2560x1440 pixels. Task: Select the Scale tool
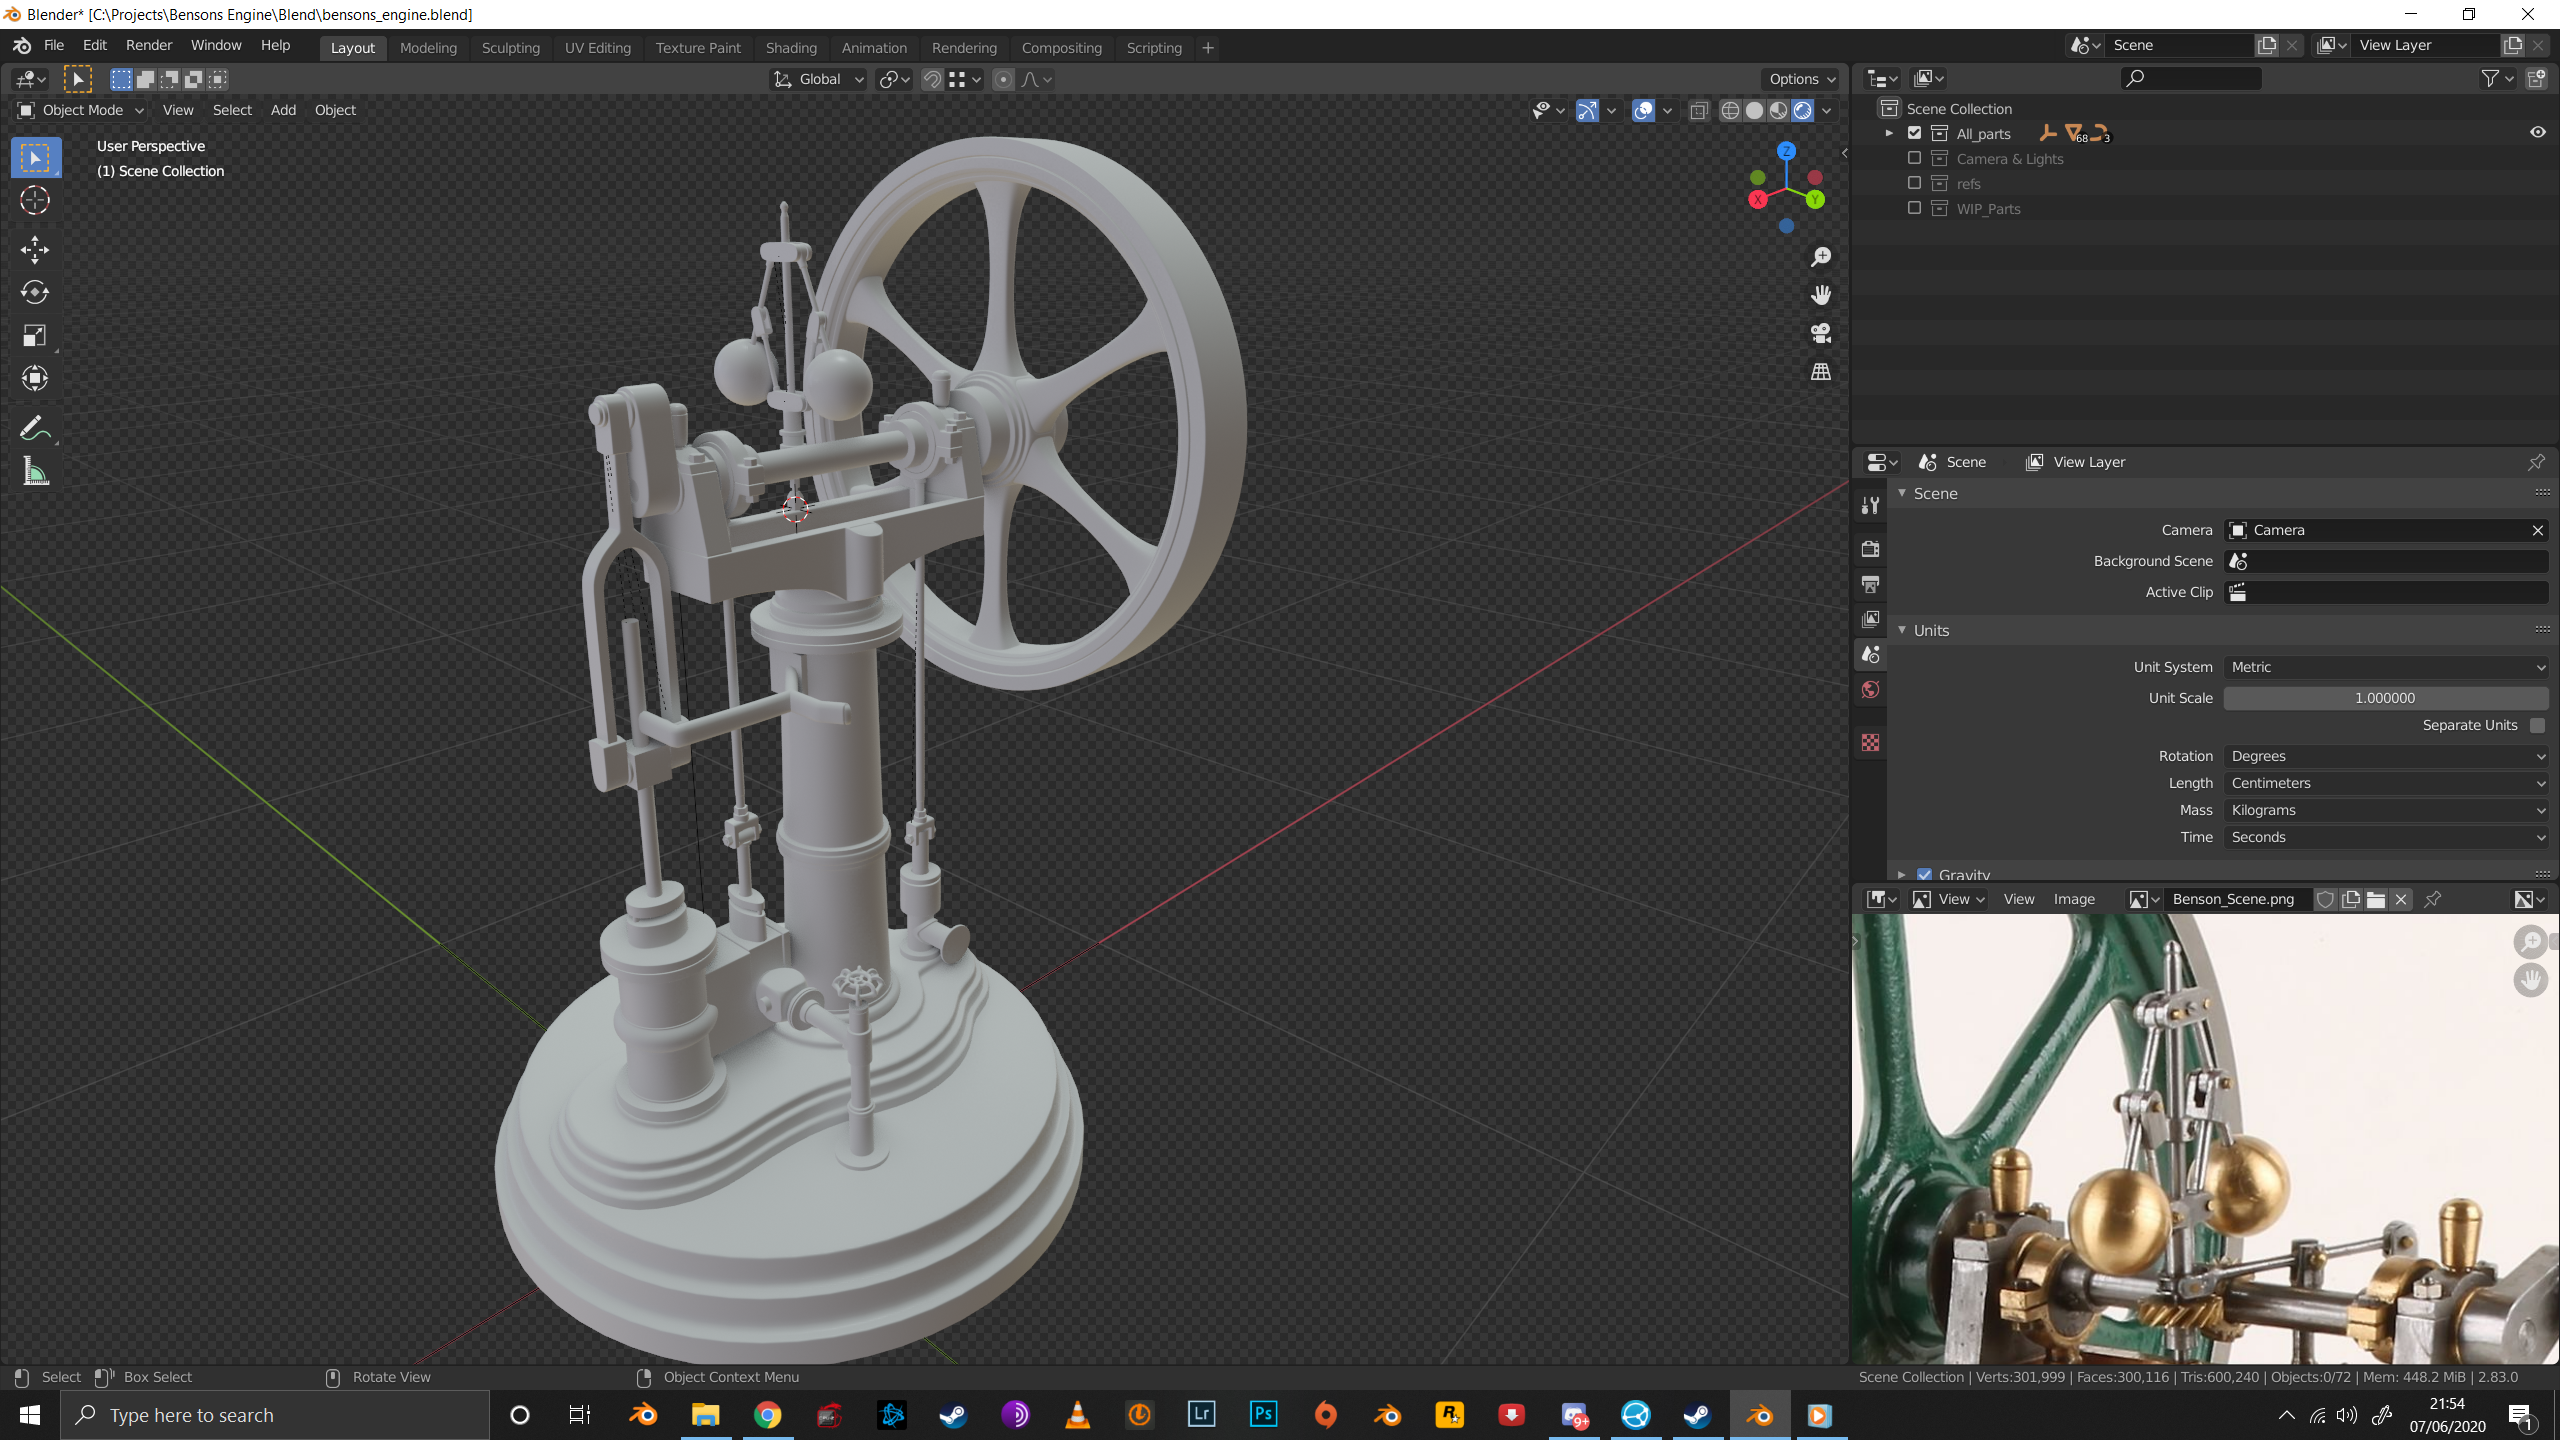tap(35, 335)
